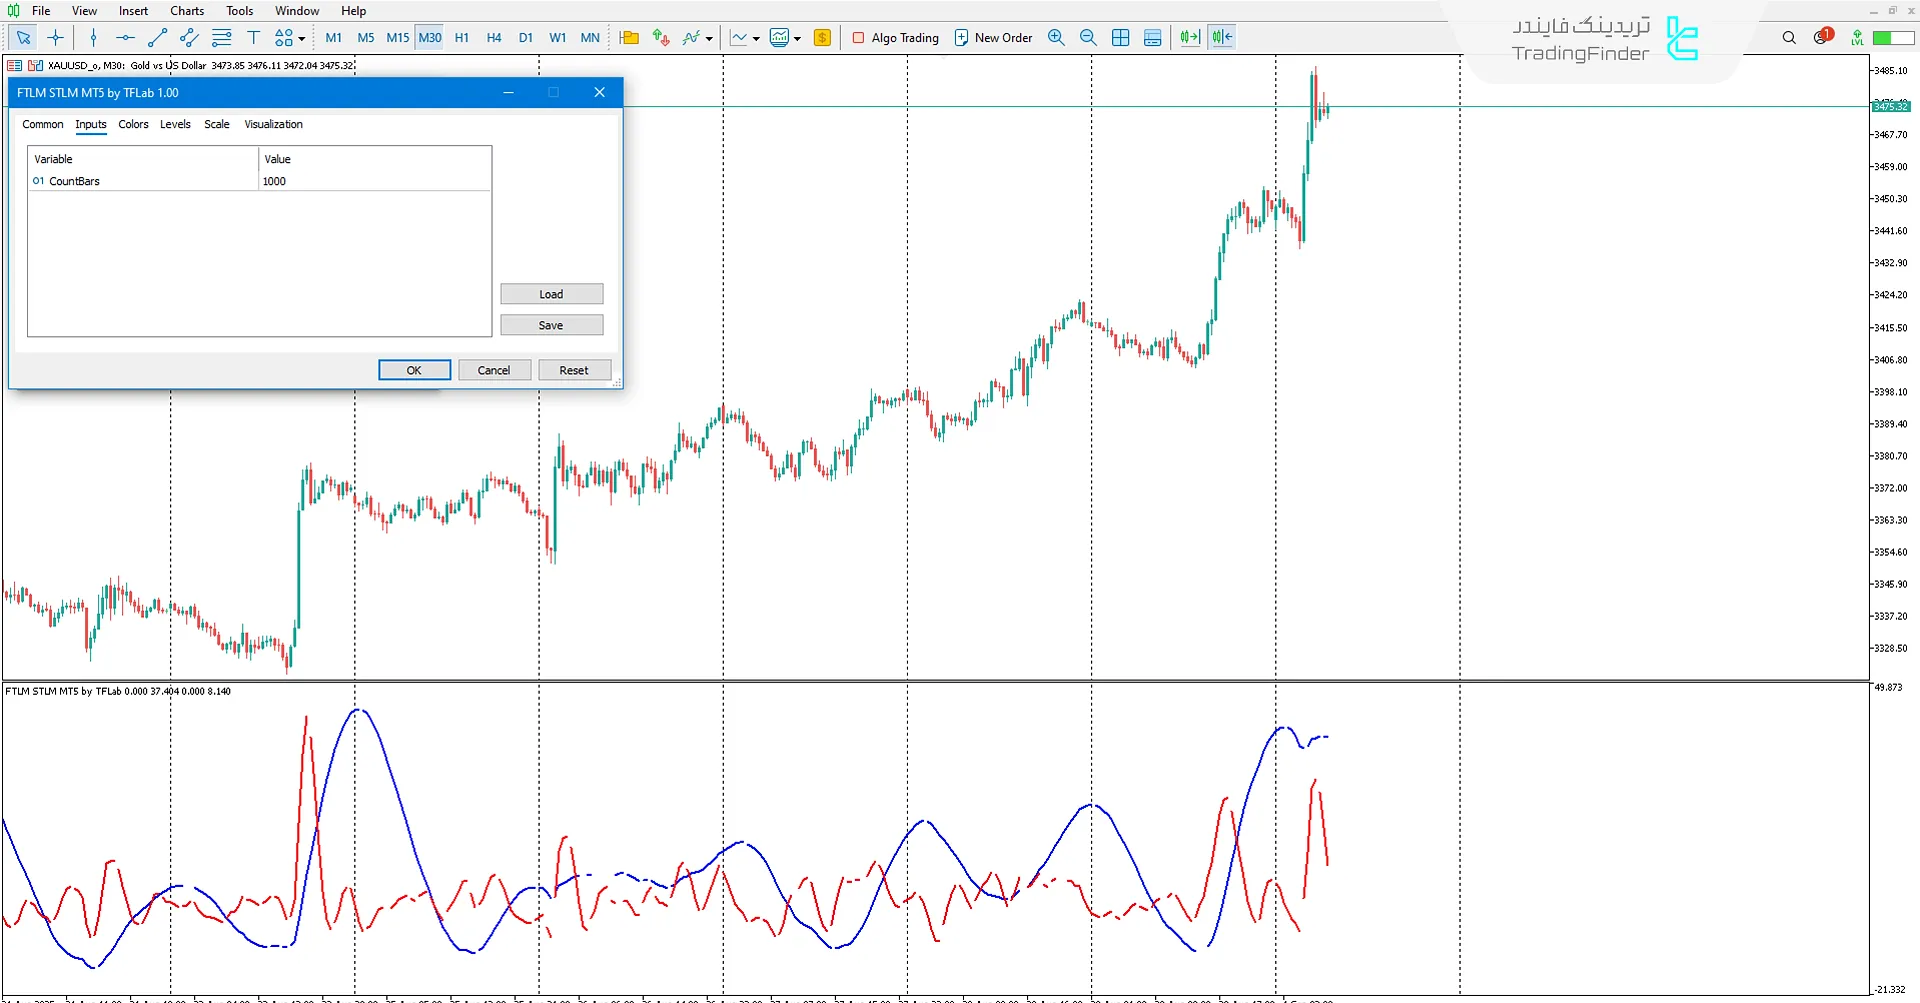The image size is (1920, 1003).
Task: Switch to the Colors tab
Action: pos(133,124)
